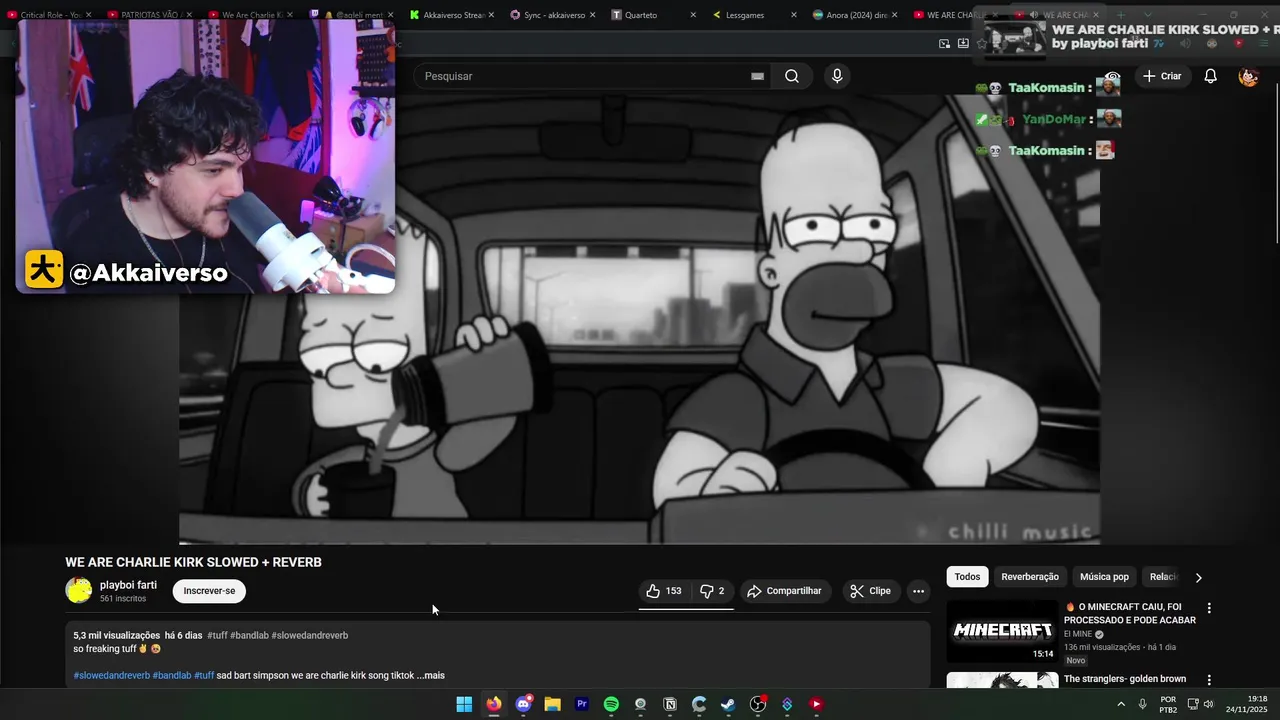Click El MINE channel name
Screen dimensions: 1280x720
[x=1078, y=634]
